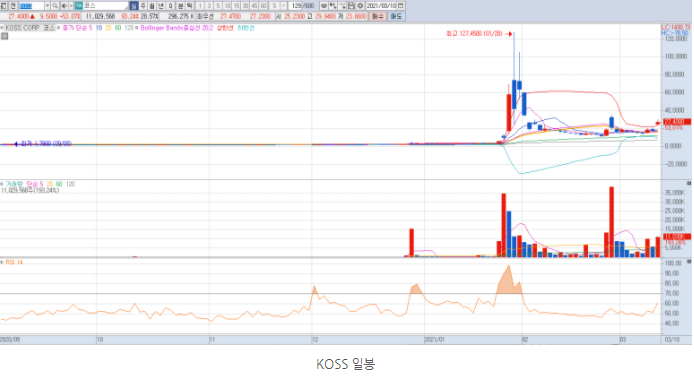The width and height of the screenshot is (694, 382).
Task: Click the yellow 20 moving average legend
Action: (x=108, y=27)
